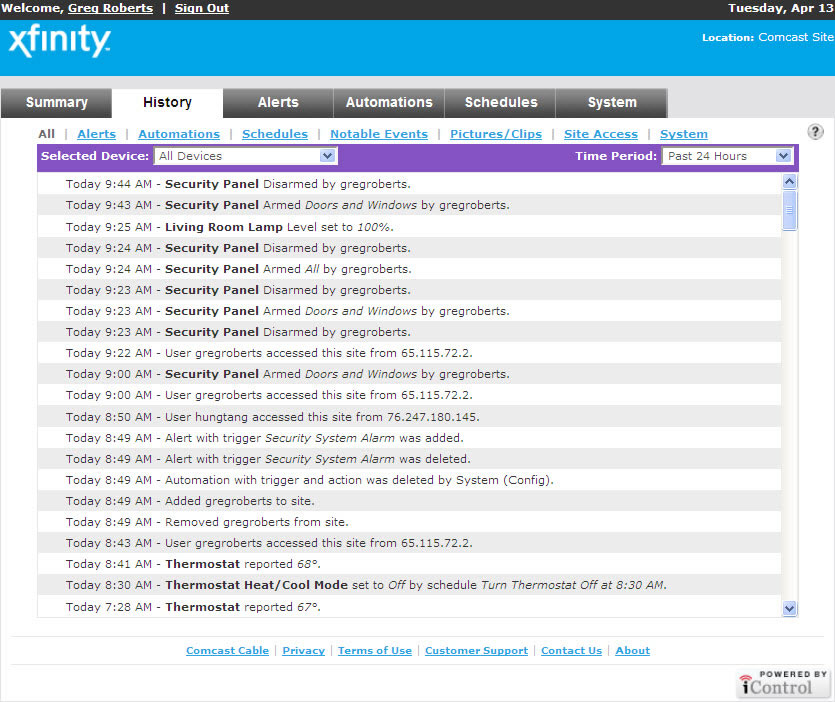Filter history by Notable Events
835x702 pixels.
[379, 134]
